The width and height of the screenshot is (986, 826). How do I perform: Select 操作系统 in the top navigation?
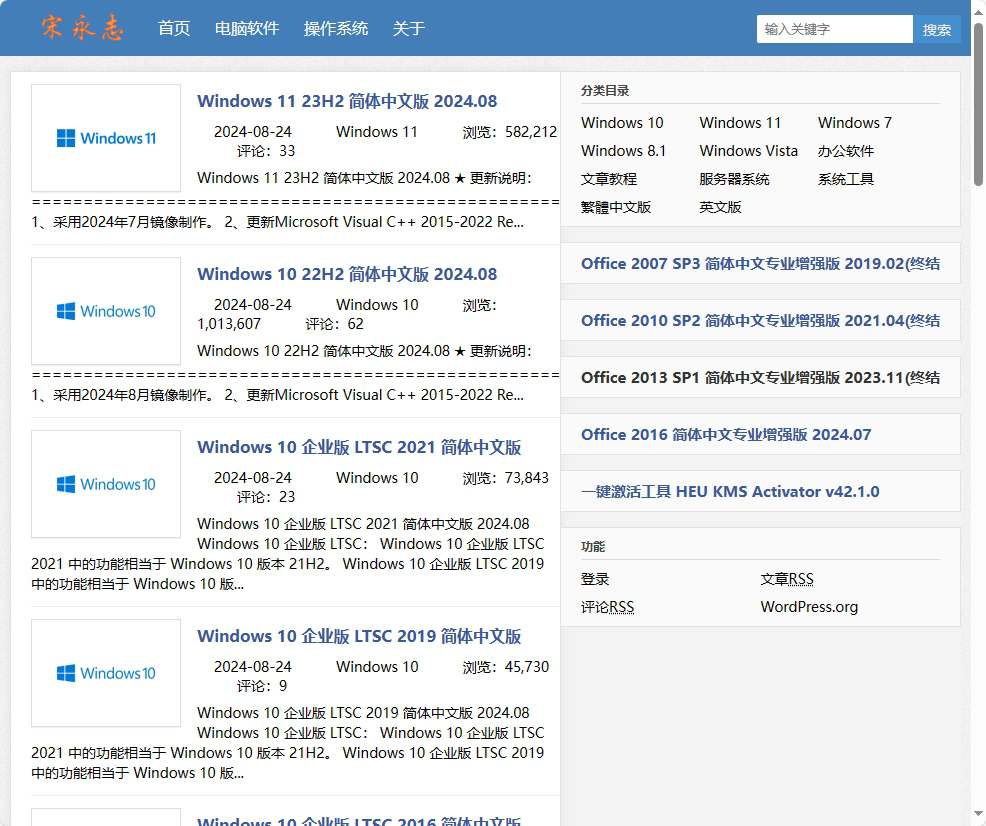click(336, 29)
